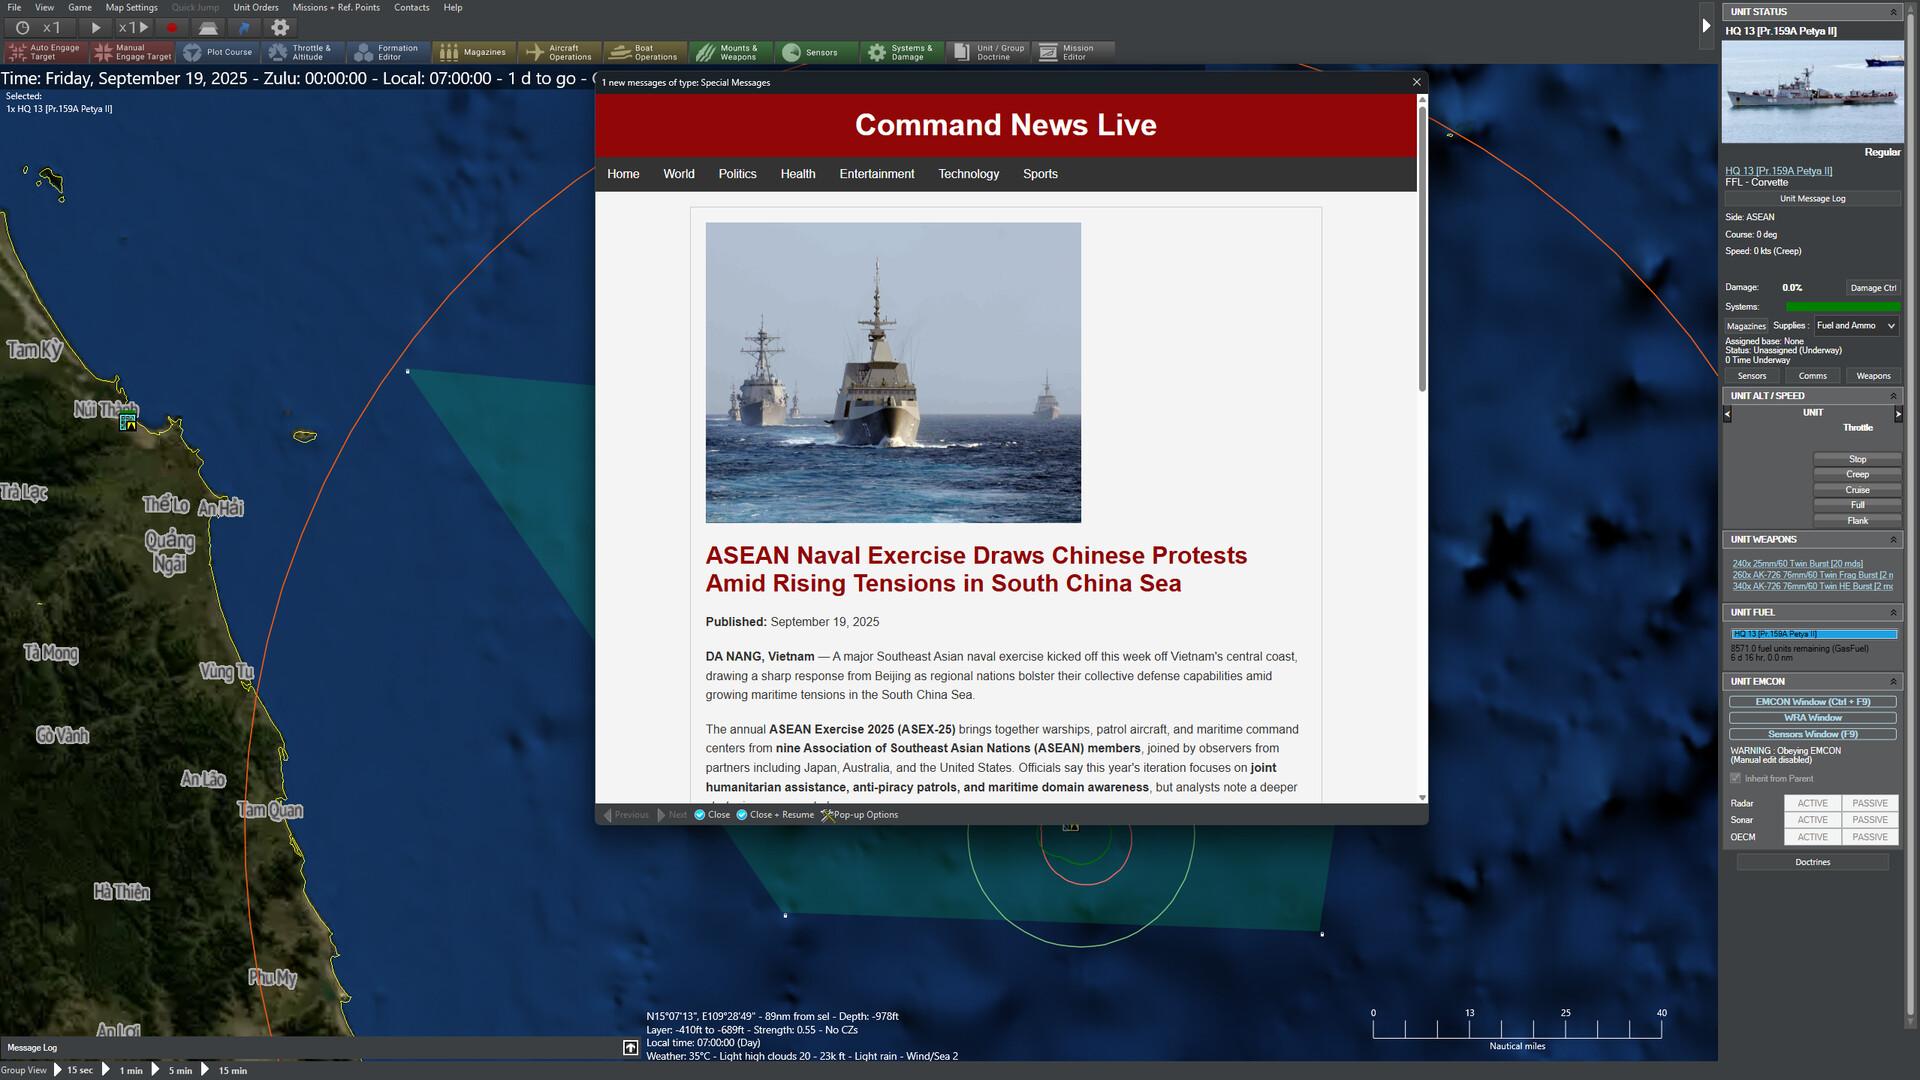Open the Magazines panel
1920x1080 pixels.
click(x=474, y=51)
